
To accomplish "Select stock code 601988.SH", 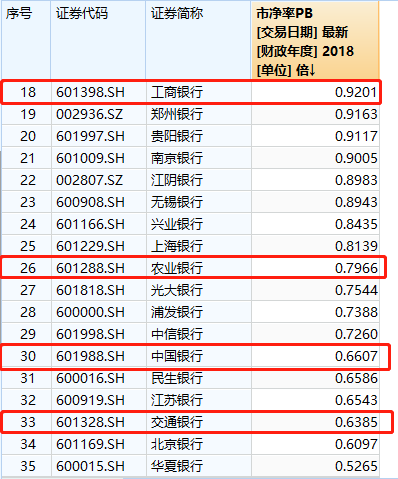I will [90, 356].
